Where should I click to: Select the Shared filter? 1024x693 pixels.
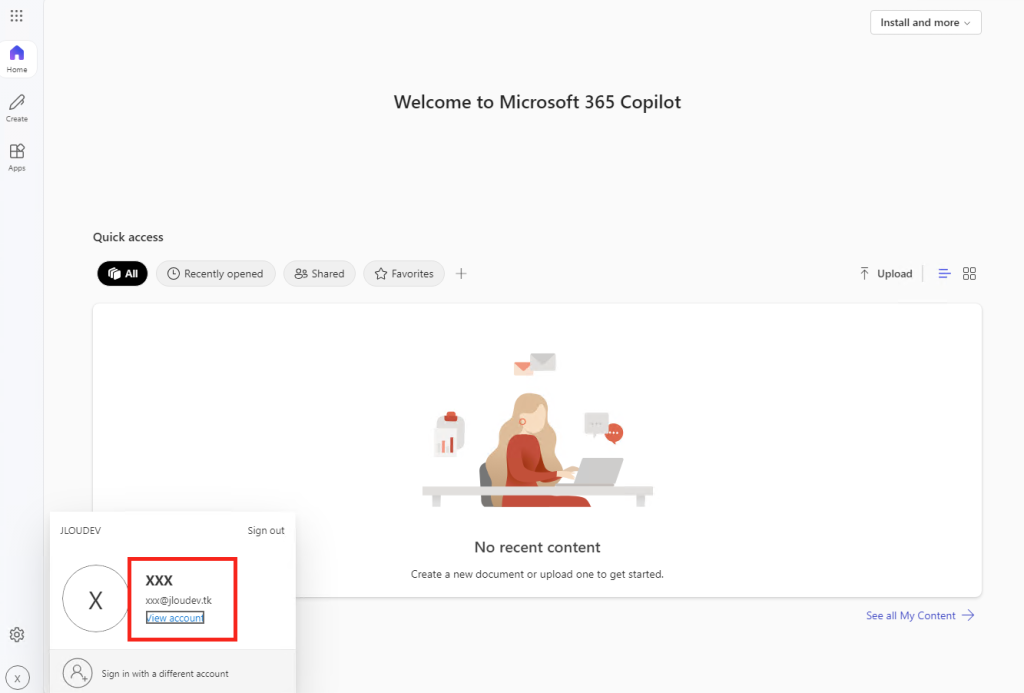click(319, 274)
